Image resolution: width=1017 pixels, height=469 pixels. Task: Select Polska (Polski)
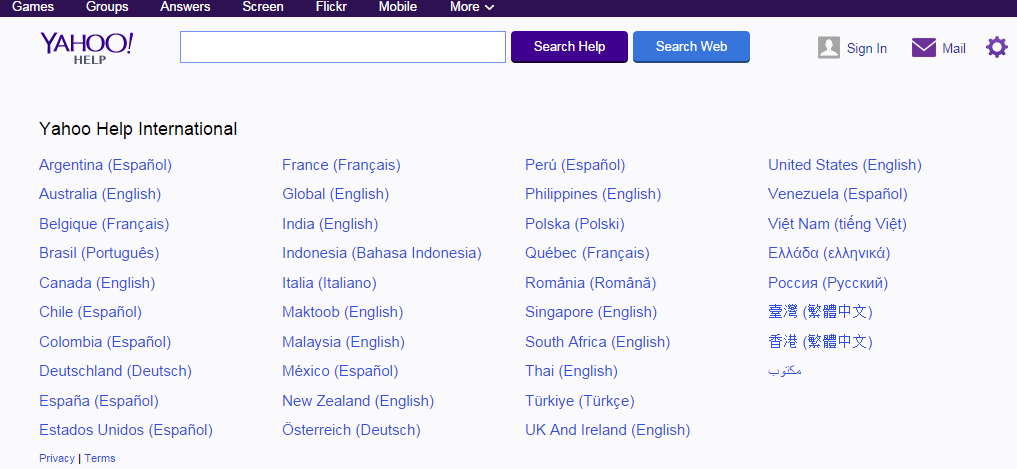(x=575, y=224)
